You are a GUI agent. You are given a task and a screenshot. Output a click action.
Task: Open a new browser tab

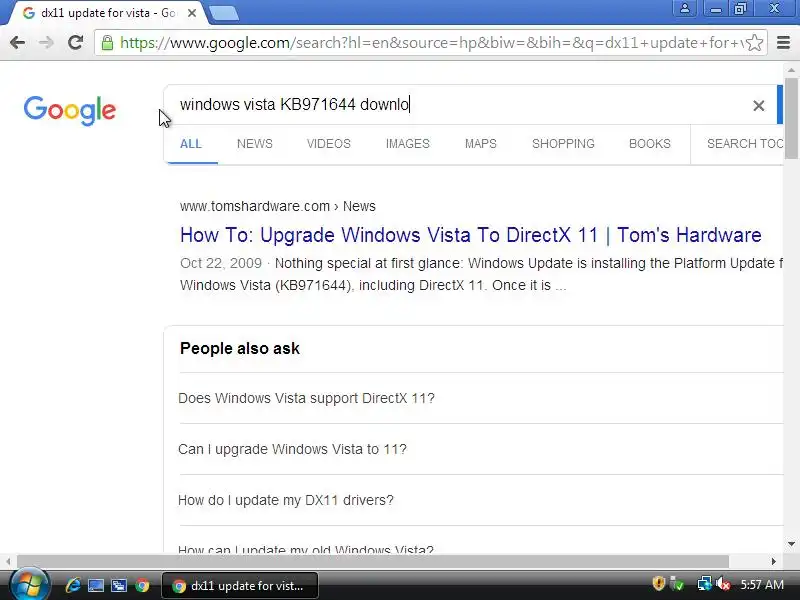click(223, 13)
